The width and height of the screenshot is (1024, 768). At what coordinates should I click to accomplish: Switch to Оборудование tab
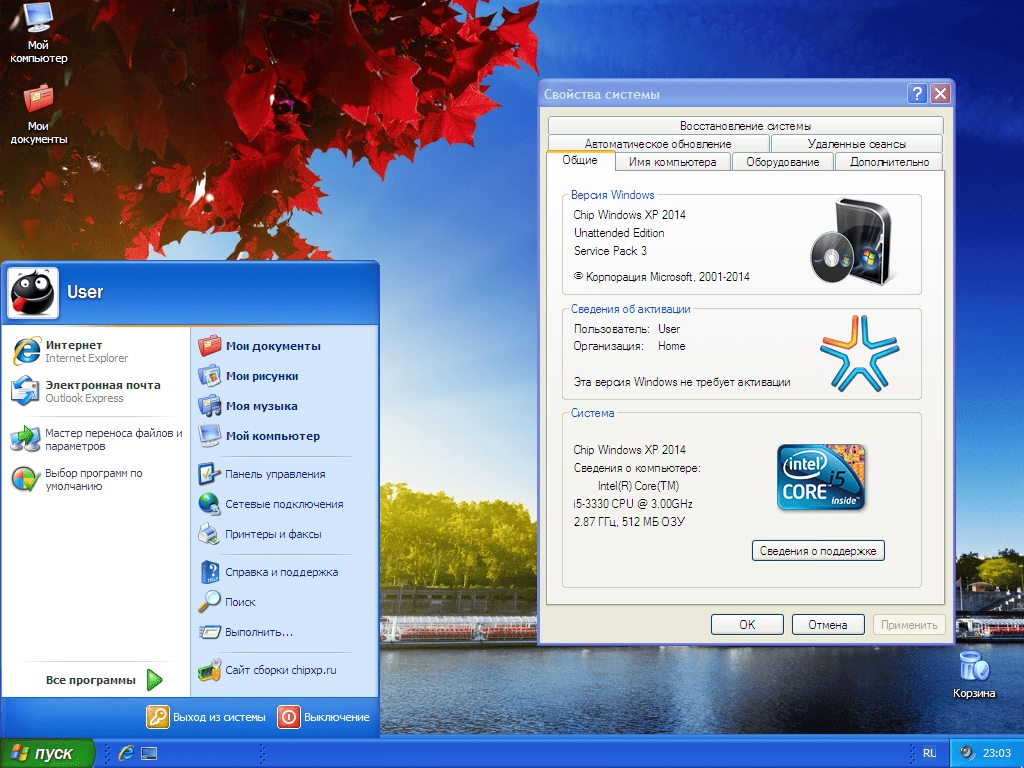coord(783,162)
